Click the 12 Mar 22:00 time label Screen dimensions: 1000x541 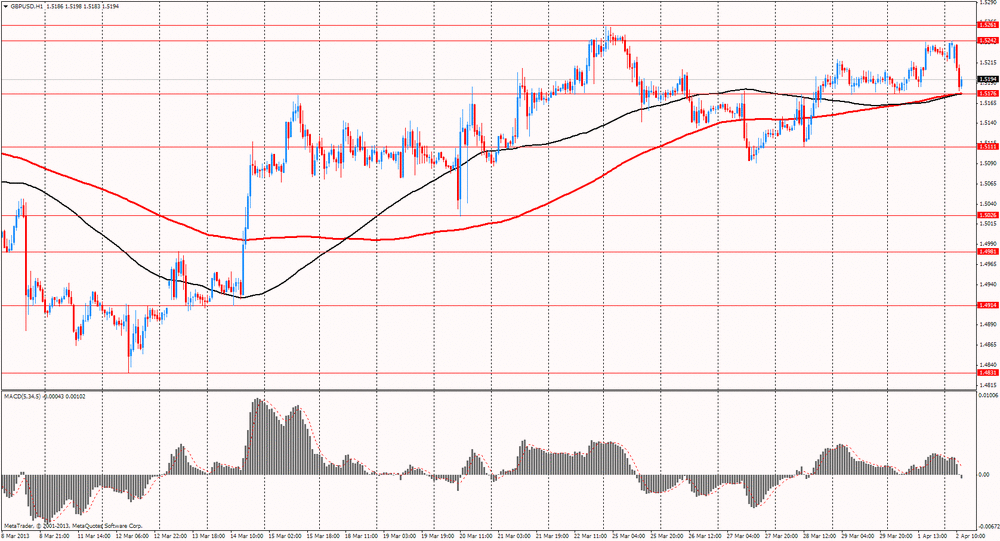point(170,536)
